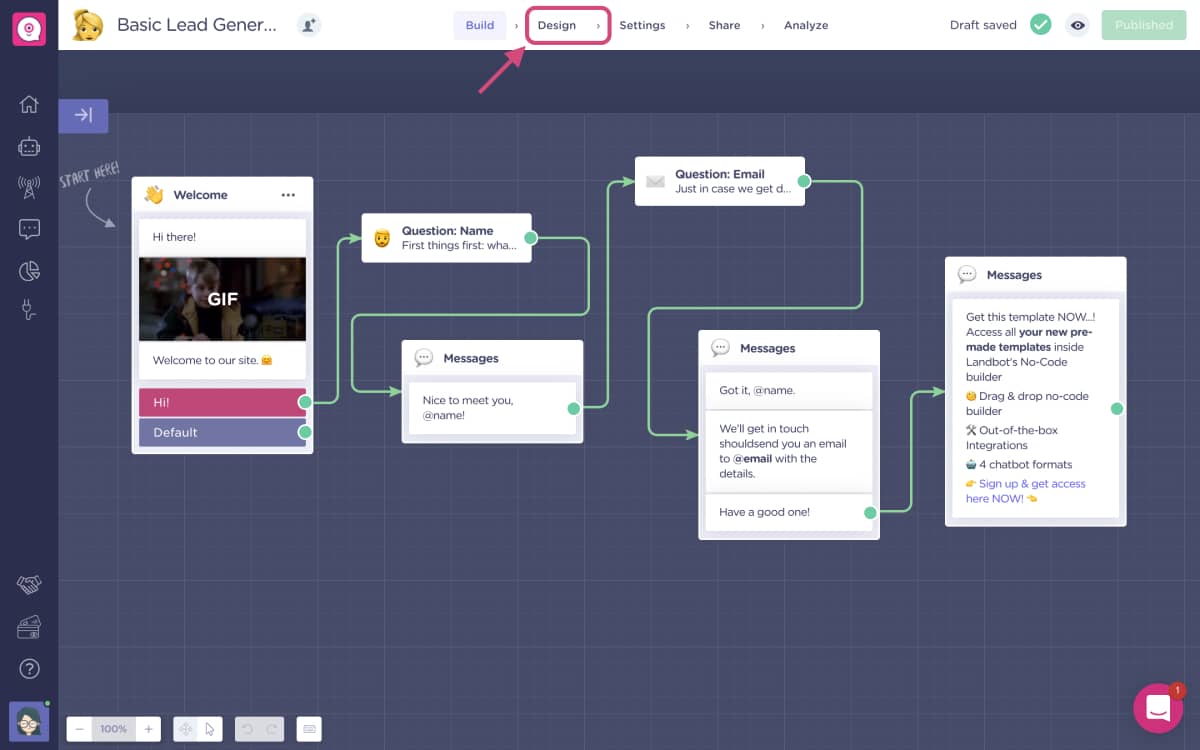Zoom out with the minus button
The height and width of the screenshot is (750, 1200).
point(79,729)
